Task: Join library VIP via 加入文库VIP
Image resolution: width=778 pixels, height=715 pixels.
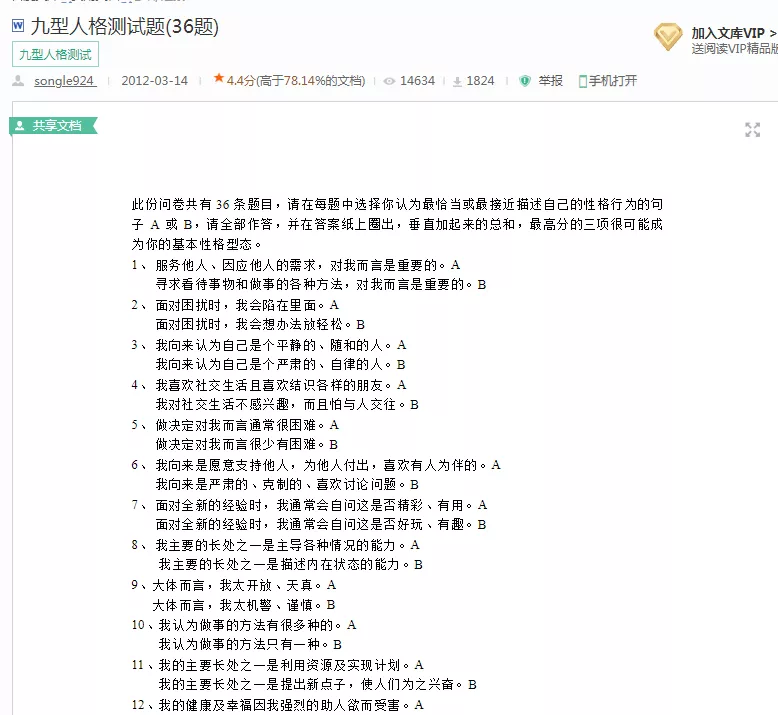Action: (734, 33)
